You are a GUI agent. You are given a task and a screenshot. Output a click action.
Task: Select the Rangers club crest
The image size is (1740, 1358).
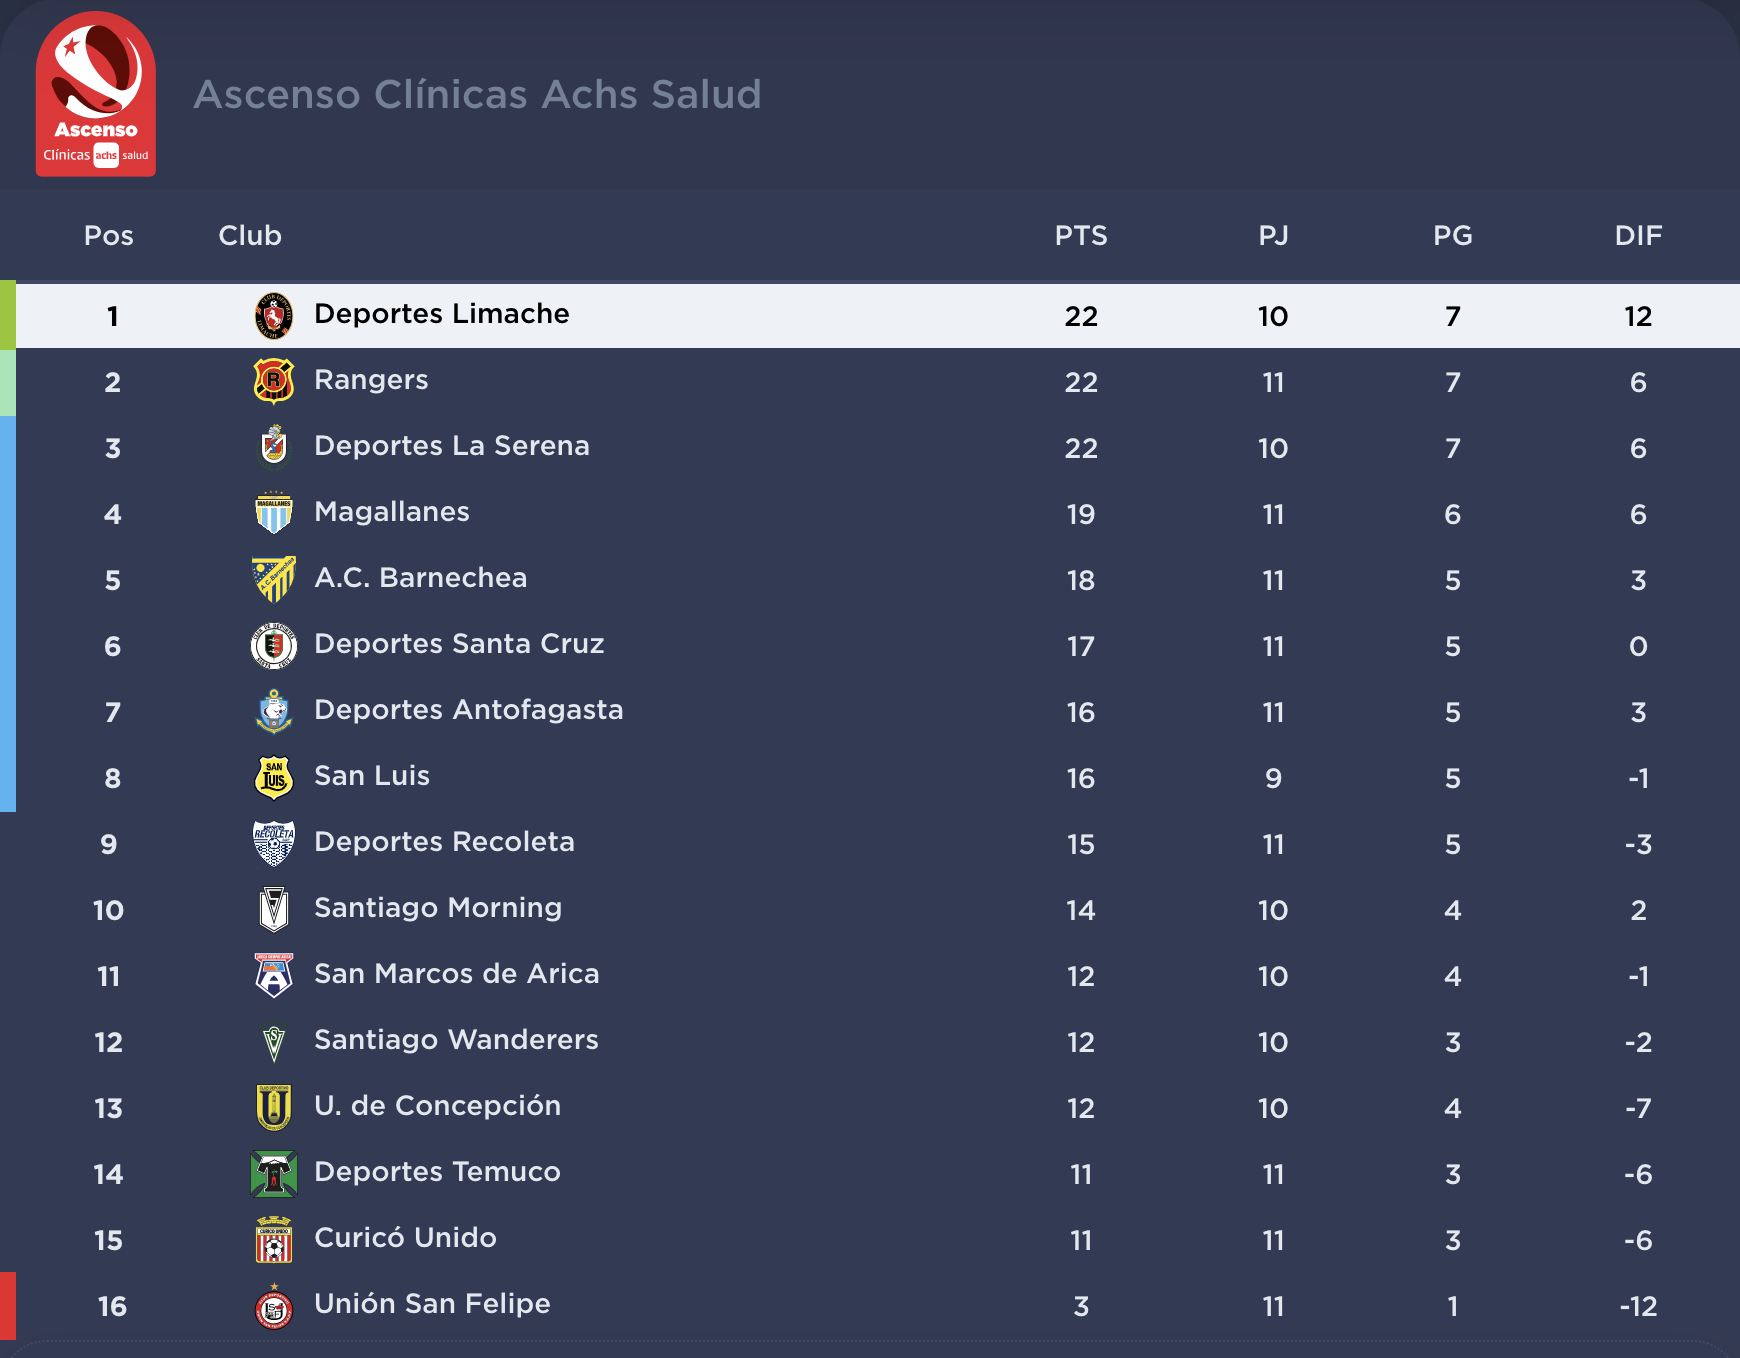[274, 381]
